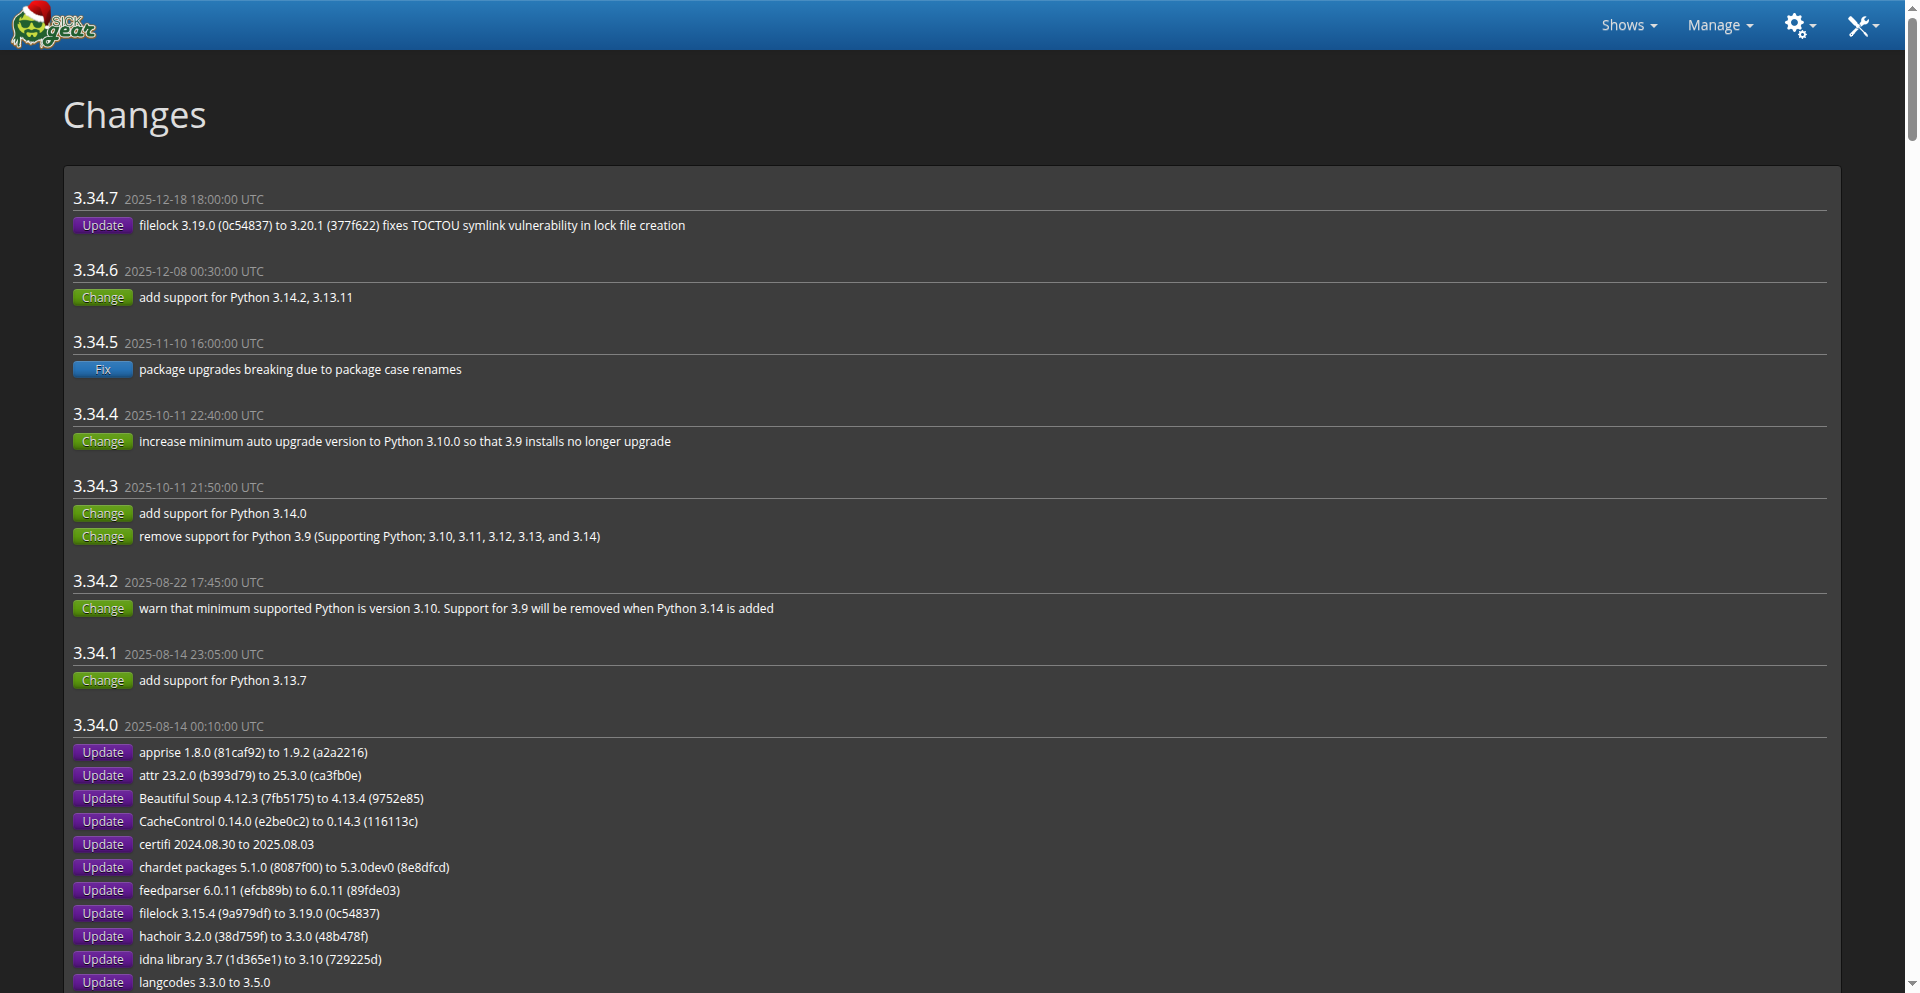Open the gear config menu icon
1920x993 pixels.
[x=1799, y=26]
